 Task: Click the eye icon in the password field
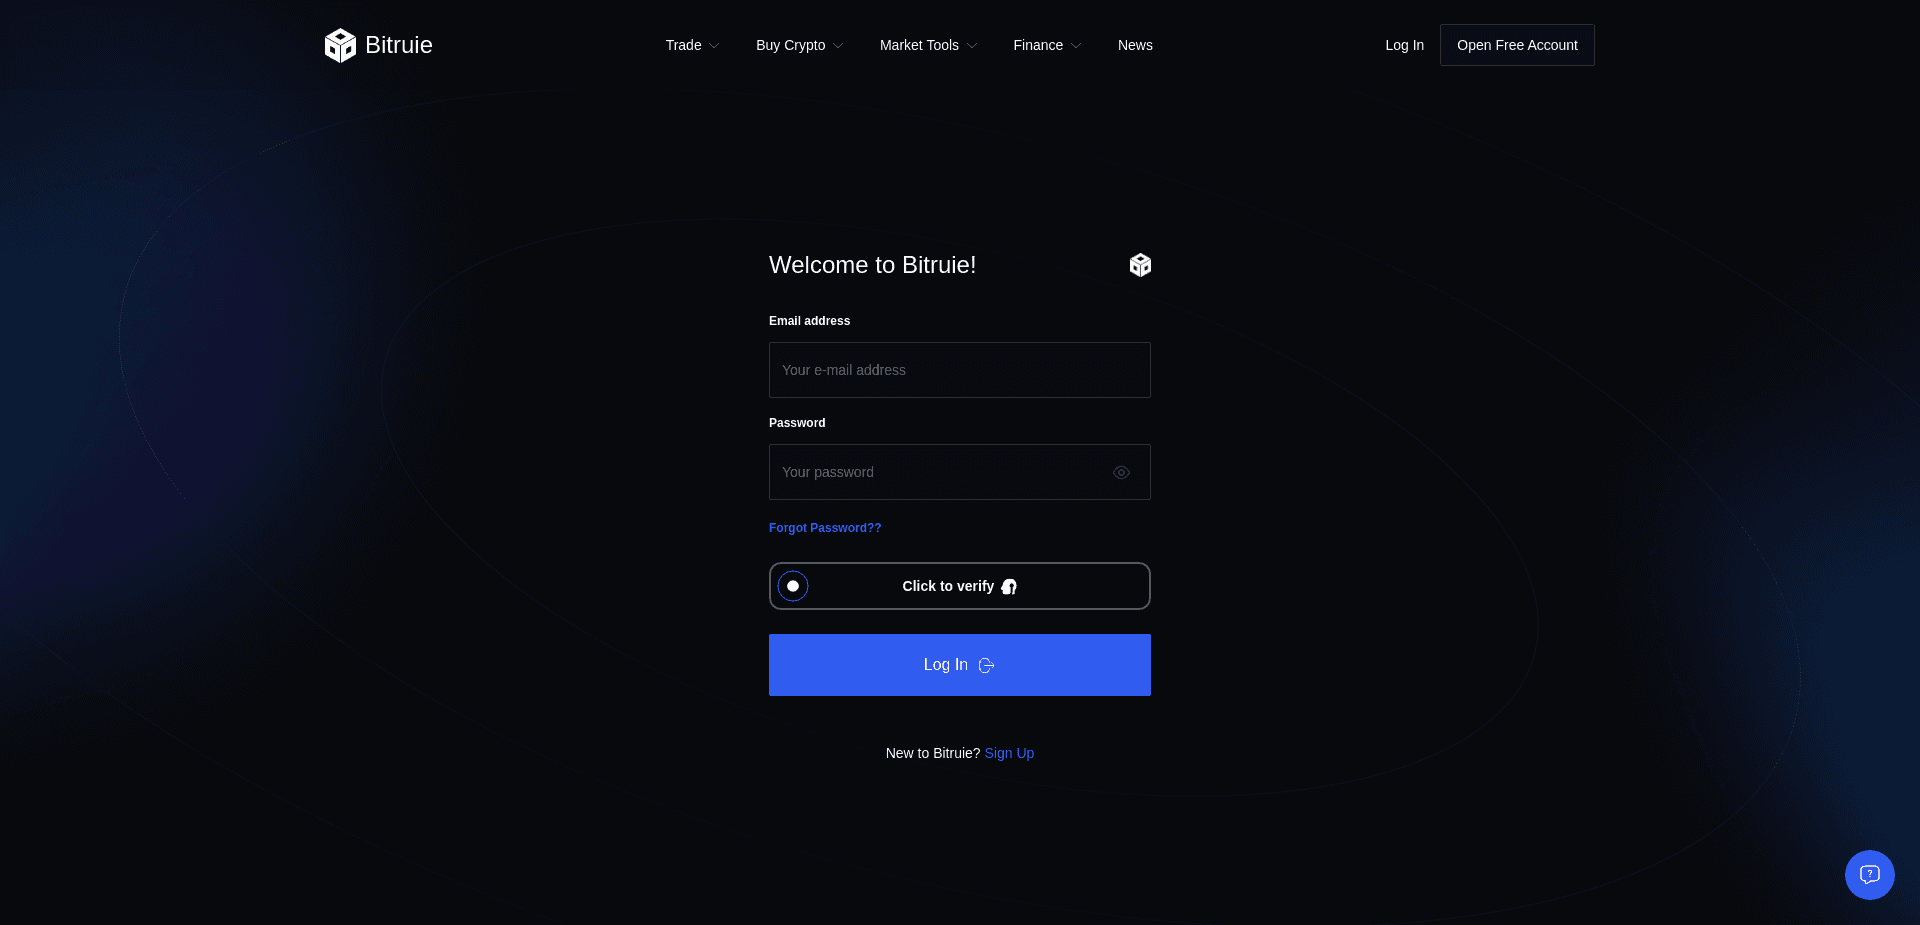pos(1120,471)
